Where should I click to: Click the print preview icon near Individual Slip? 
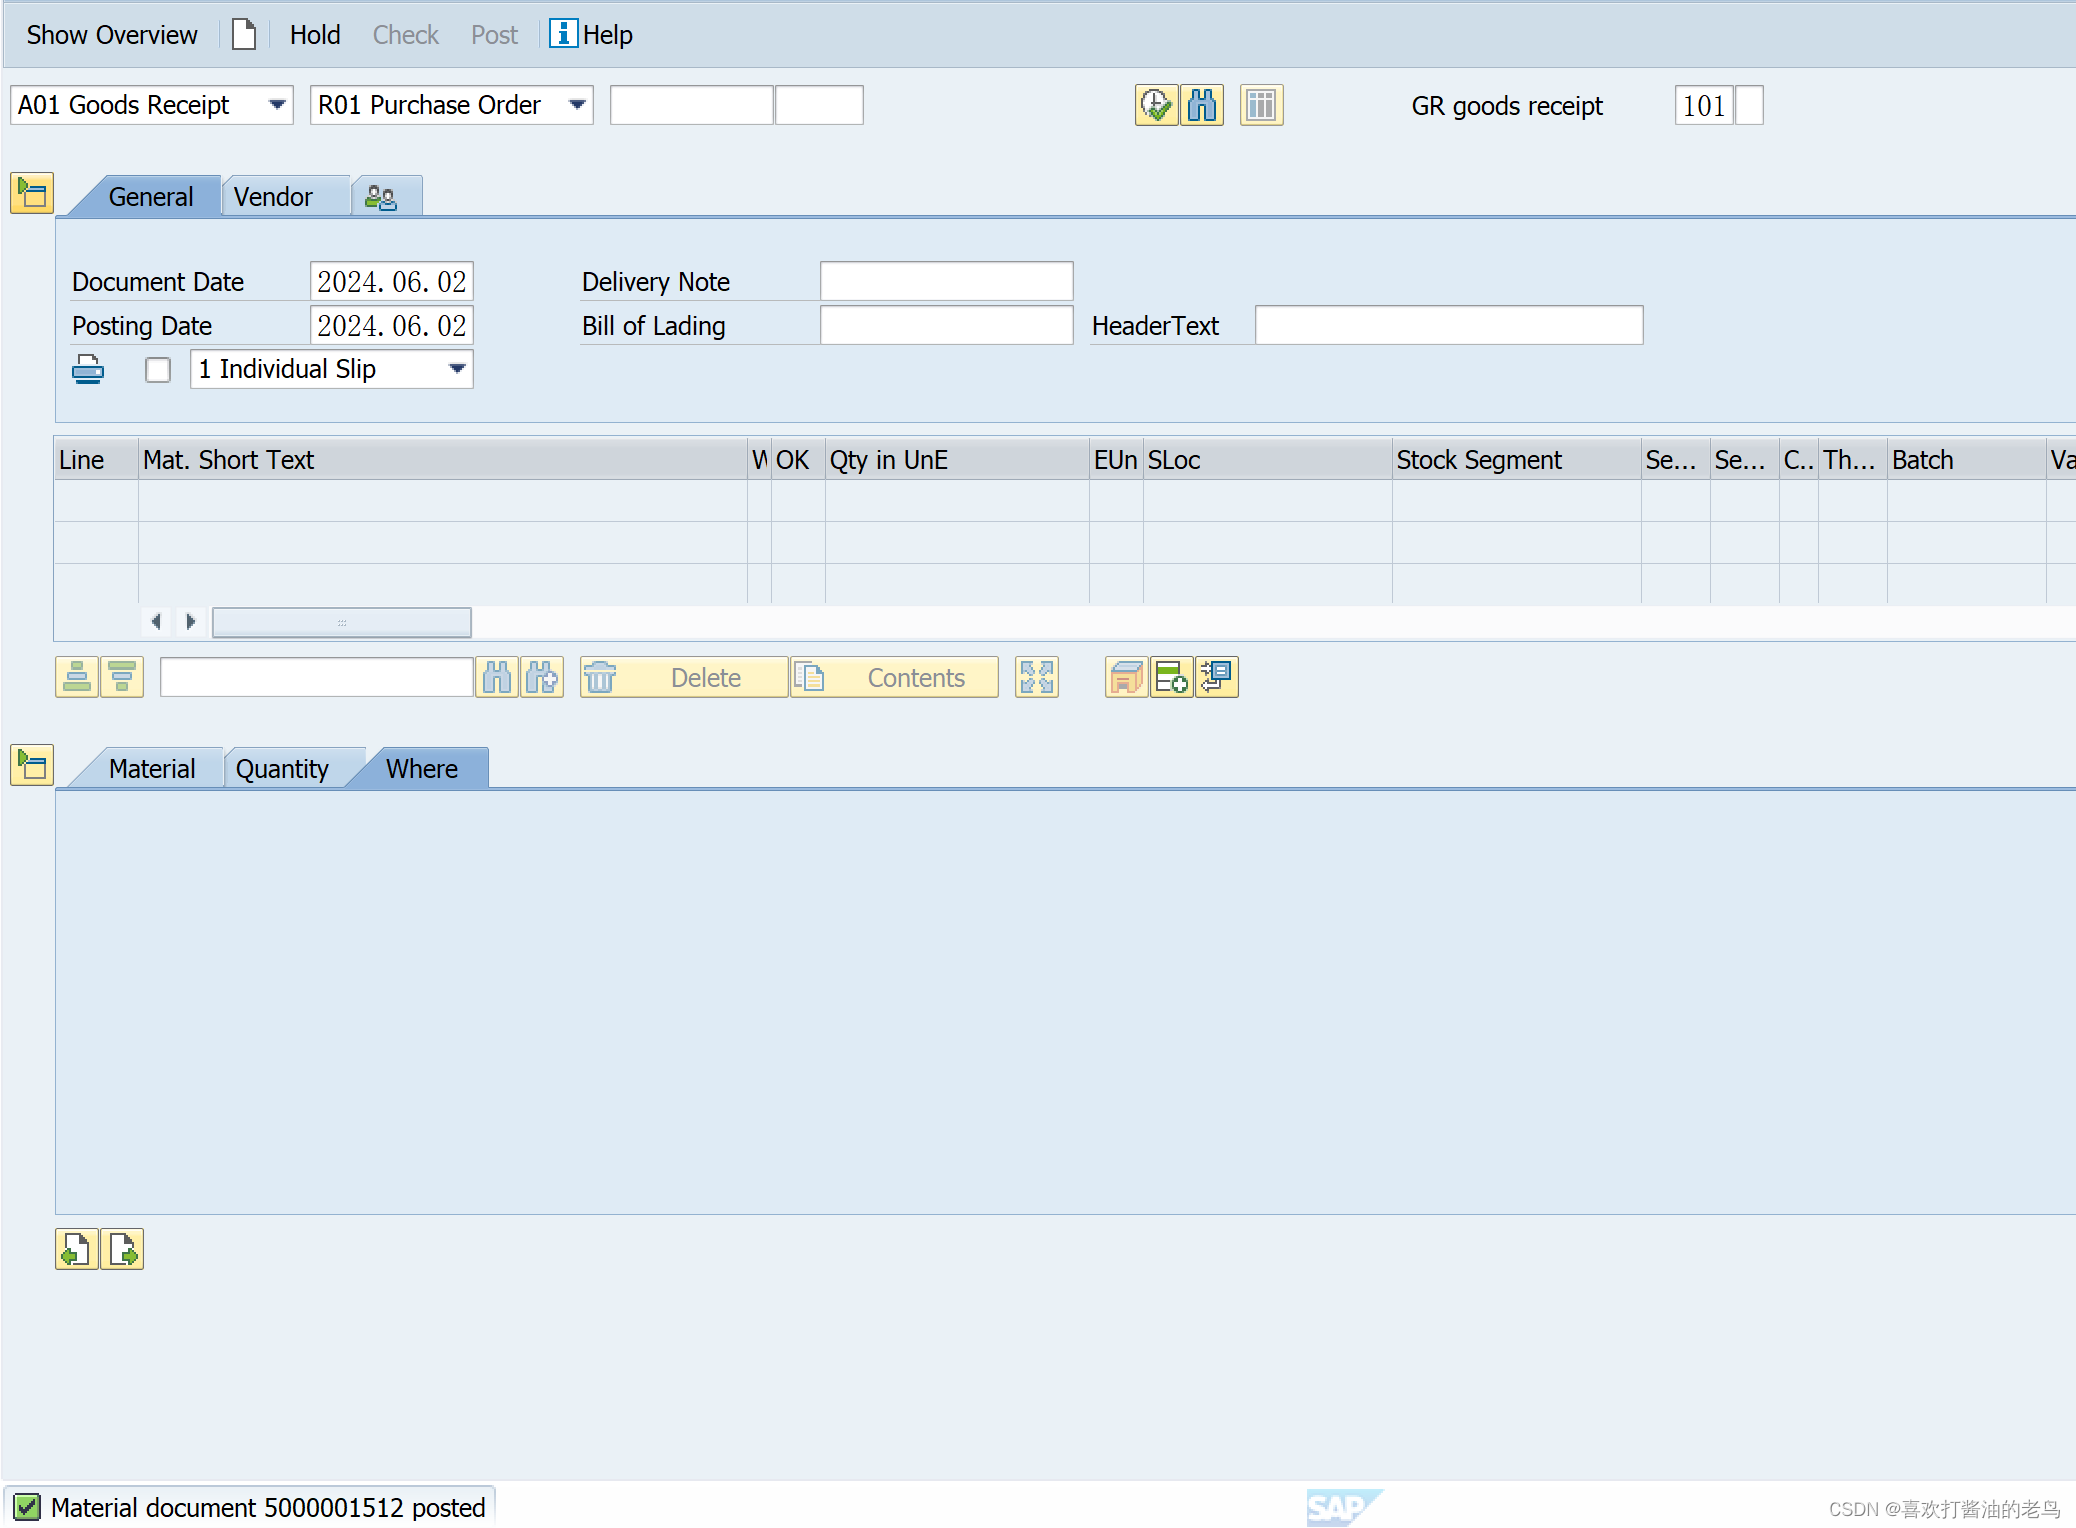(88, 368)
